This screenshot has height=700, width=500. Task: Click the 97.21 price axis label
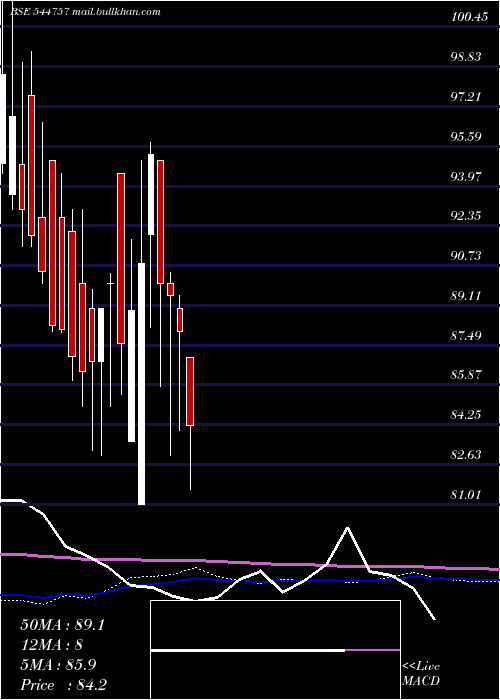tap(466, 96)
